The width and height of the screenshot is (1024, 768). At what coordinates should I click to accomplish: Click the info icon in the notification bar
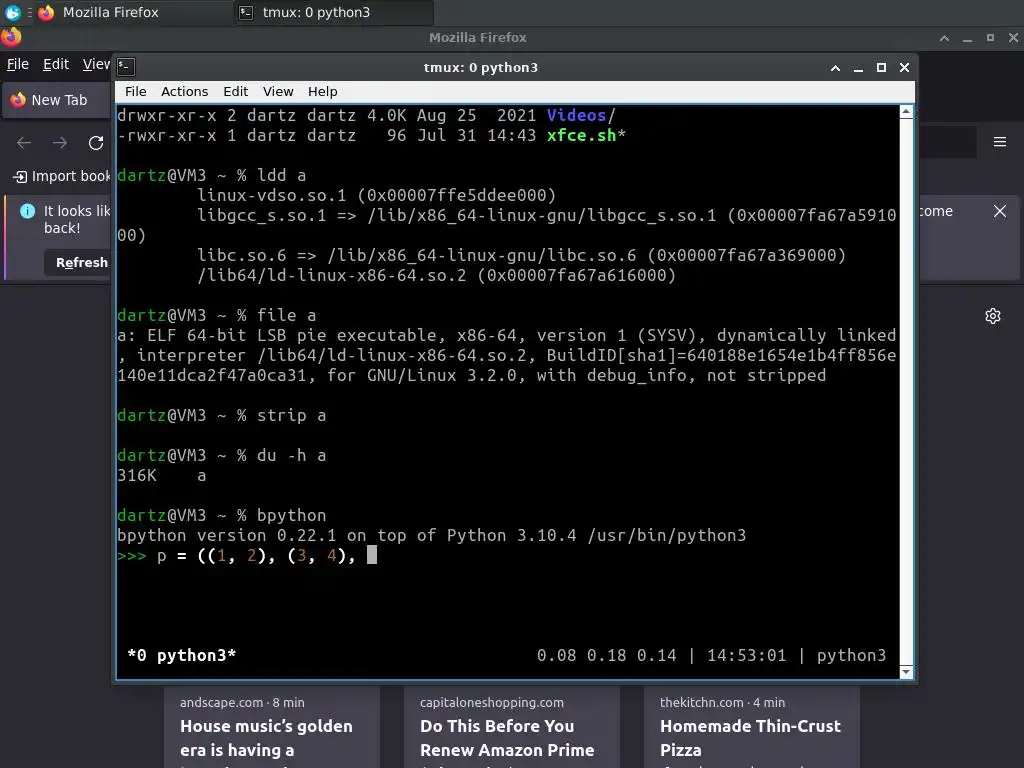[x=27, y=211]
